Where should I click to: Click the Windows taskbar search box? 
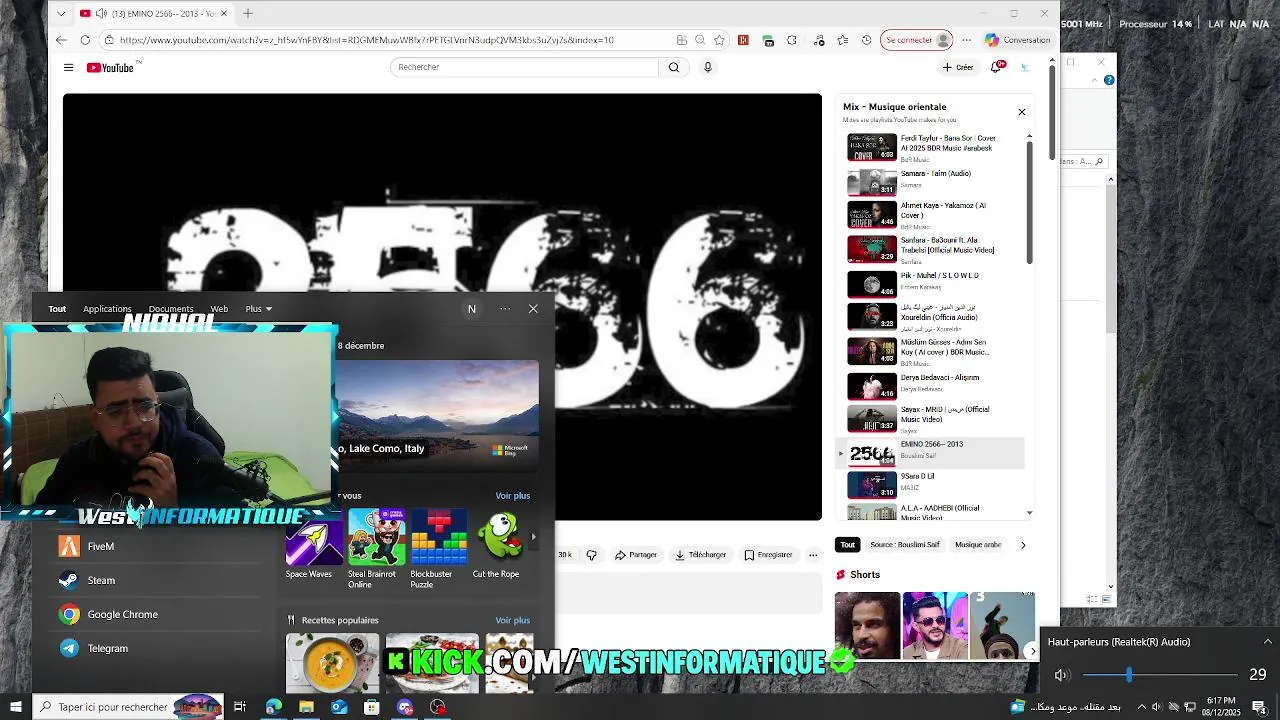128,707
